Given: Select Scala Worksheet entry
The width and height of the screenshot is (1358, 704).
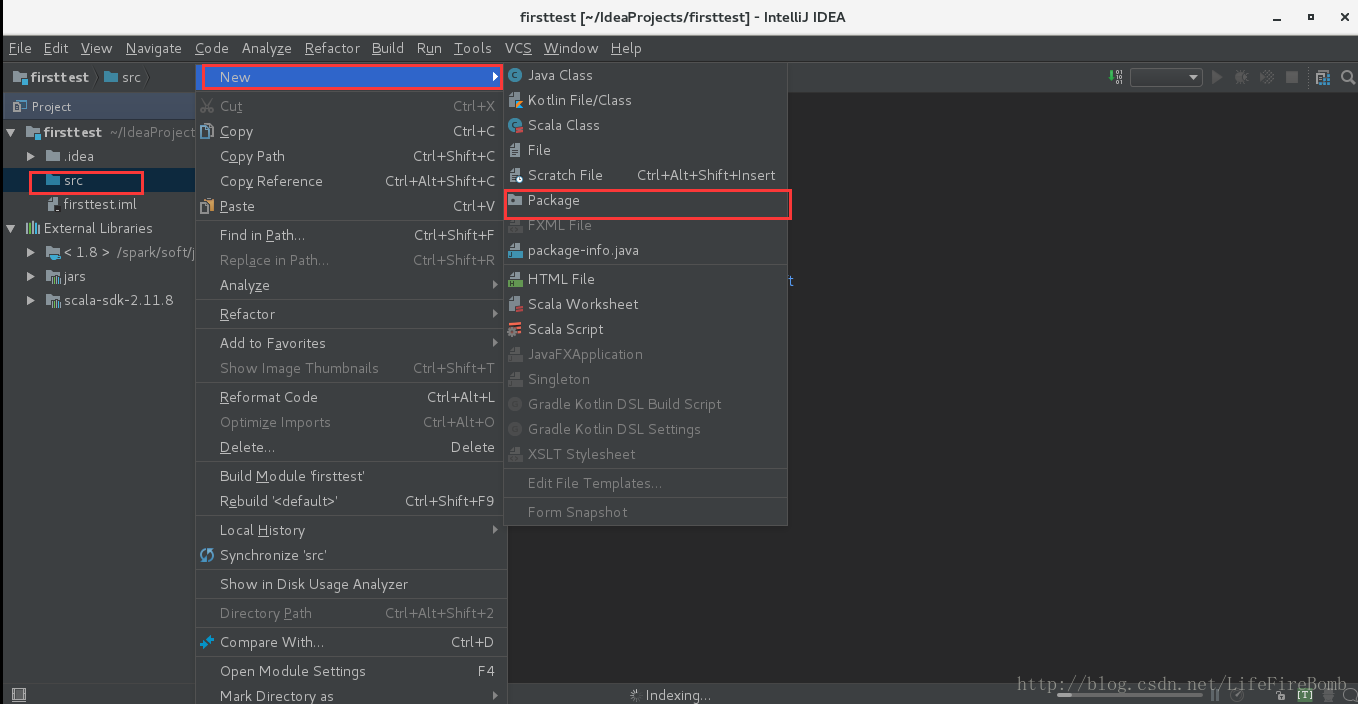Looking at the screenshot, I should [x=648, y=304].
